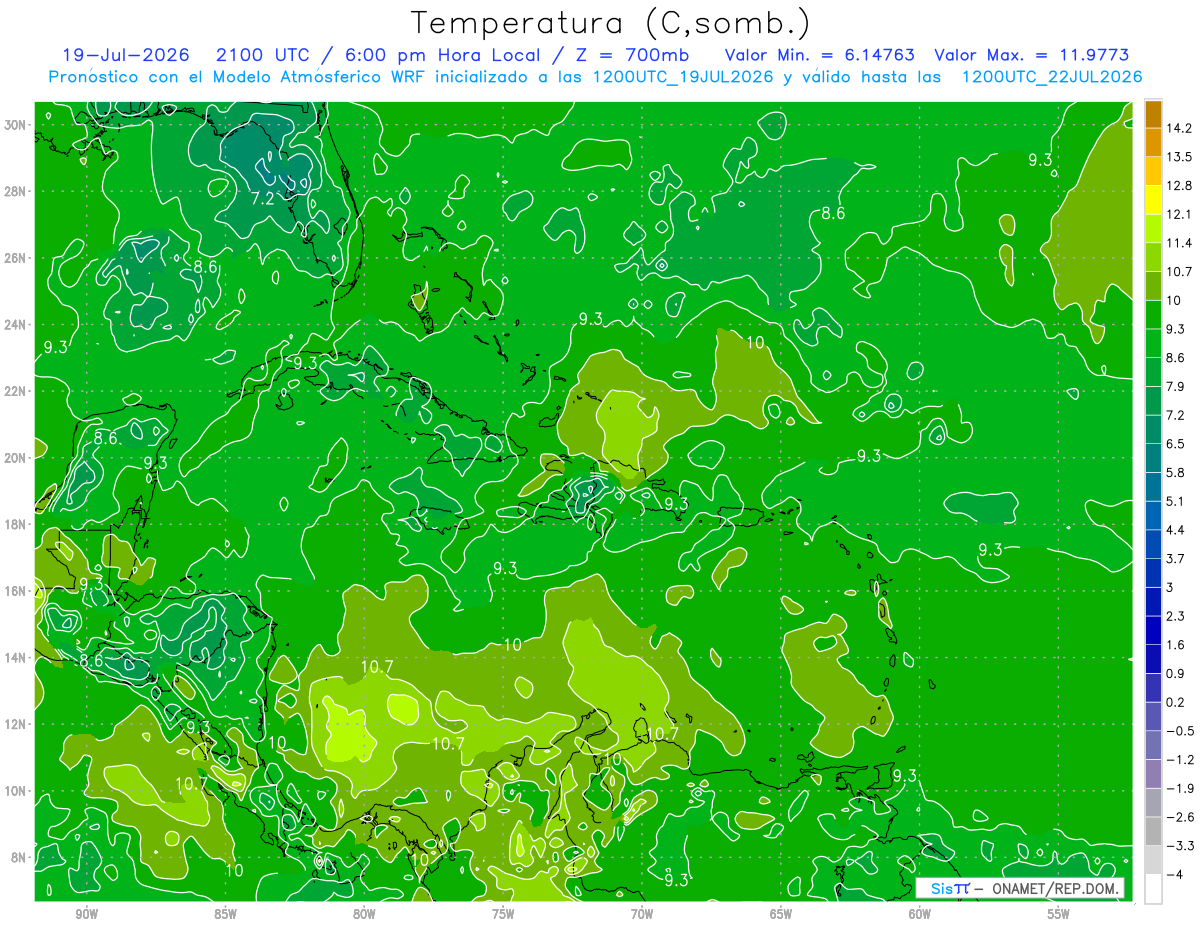Select the color scale label 2.3
The height and width of the screenshot is (927, 1200).
1176,616
